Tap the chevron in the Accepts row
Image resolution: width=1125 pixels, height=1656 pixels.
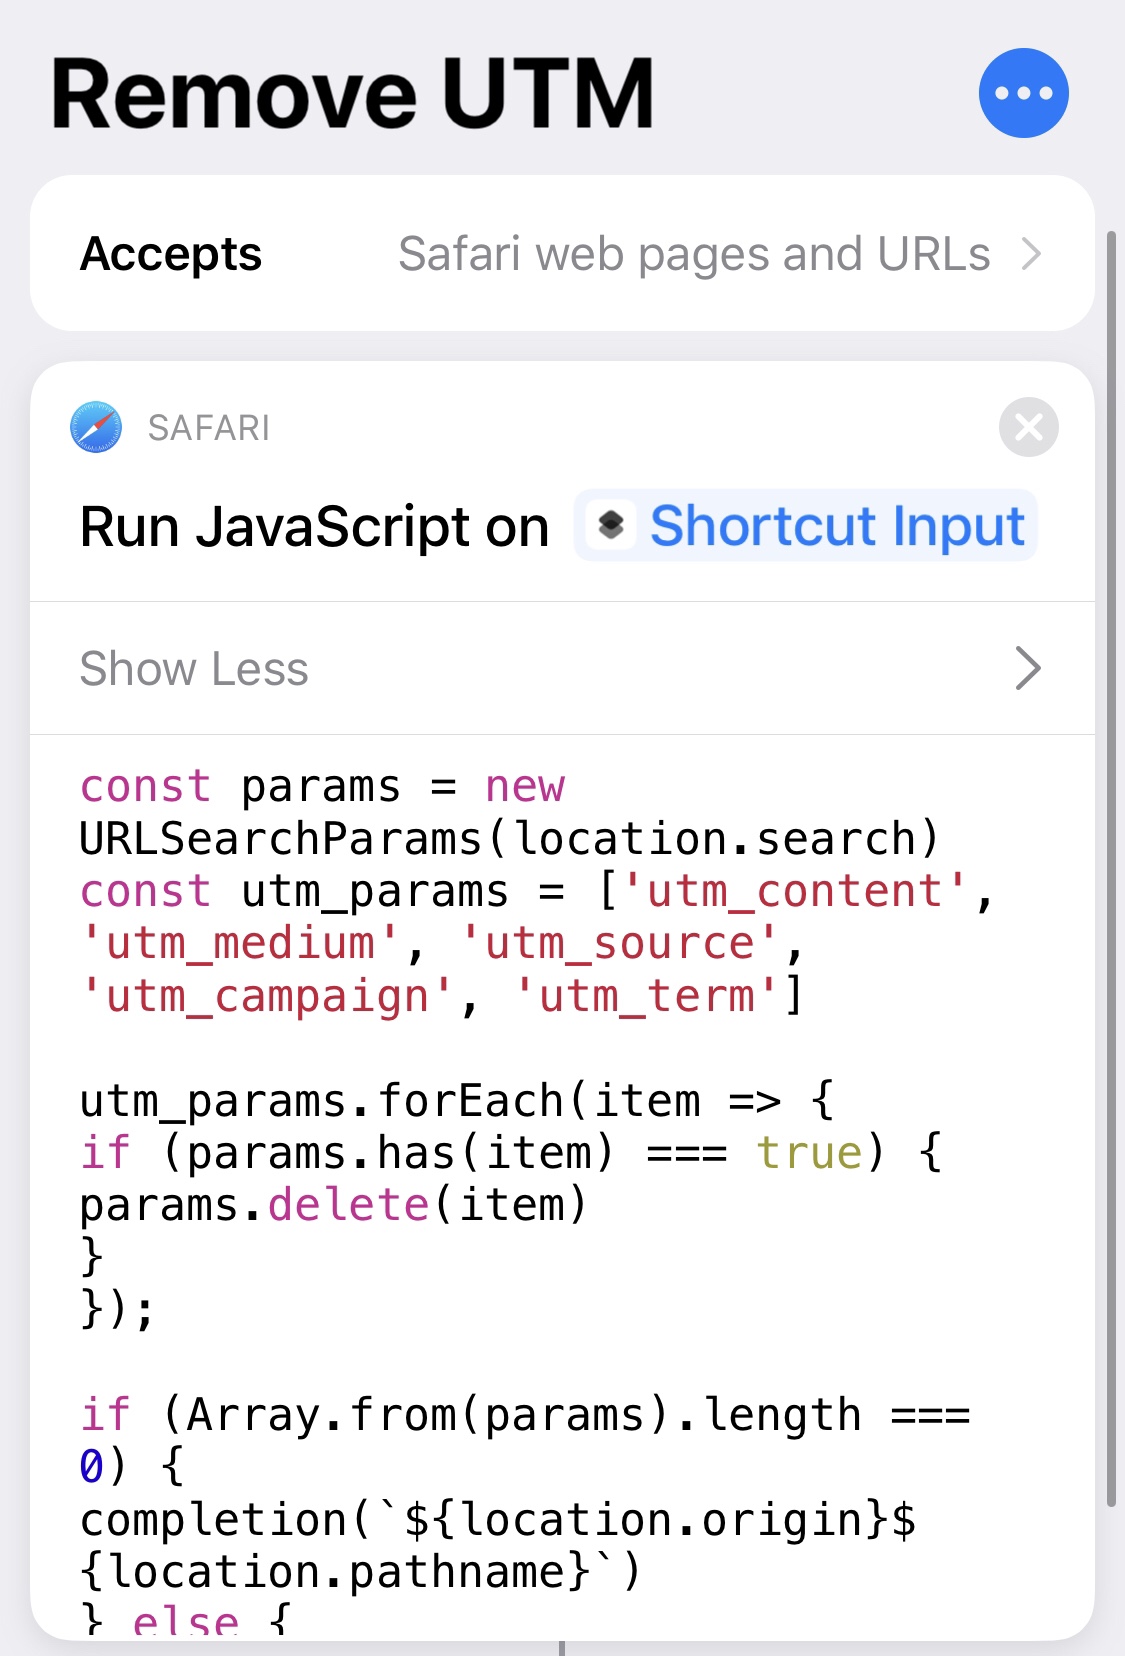coord(1031,254)
